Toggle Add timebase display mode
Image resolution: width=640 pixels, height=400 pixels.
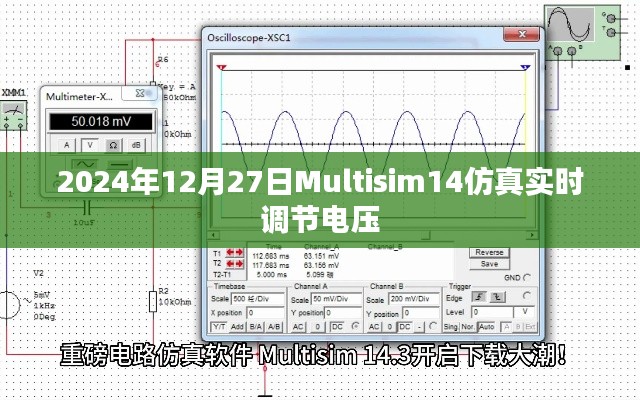(237, 327)
